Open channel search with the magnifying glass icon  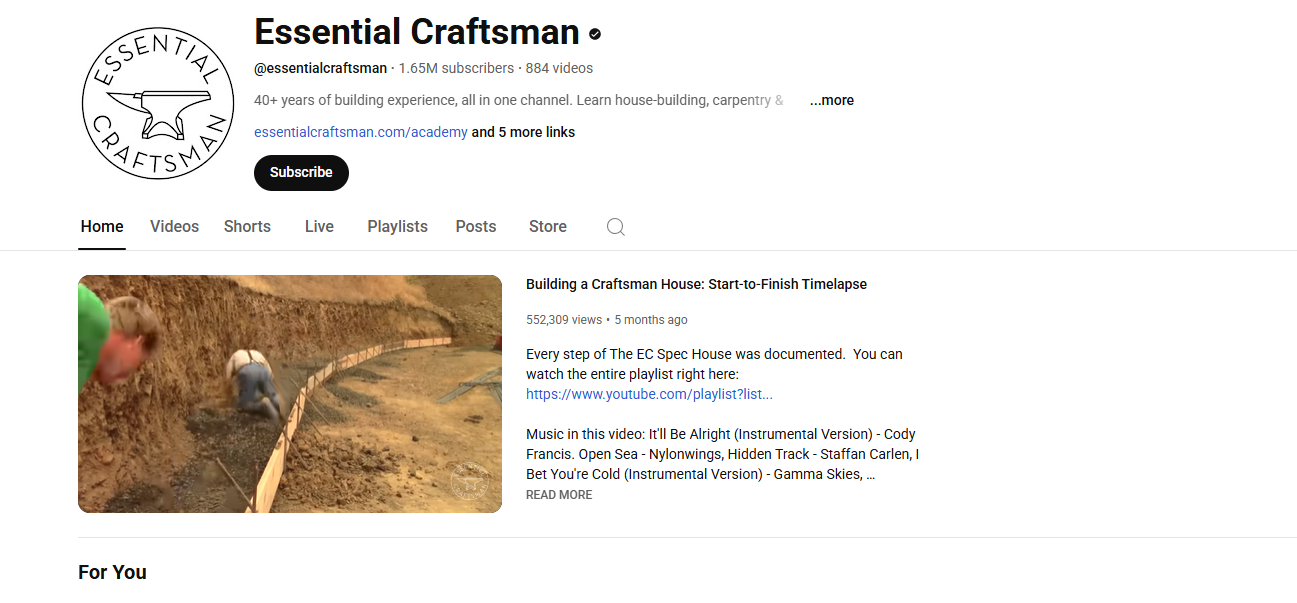(615, 227)
